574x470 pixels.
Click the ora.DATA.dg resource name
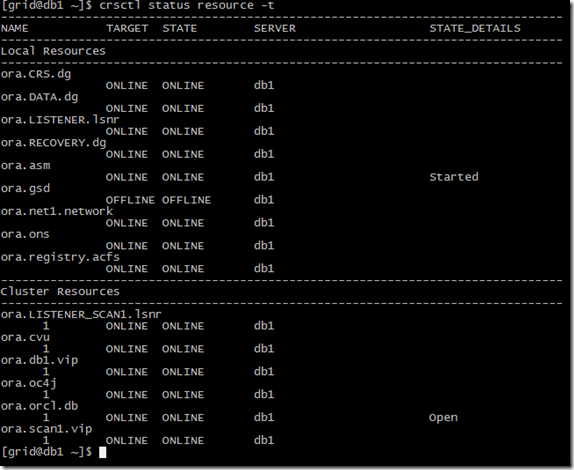(x=40, y=97)
